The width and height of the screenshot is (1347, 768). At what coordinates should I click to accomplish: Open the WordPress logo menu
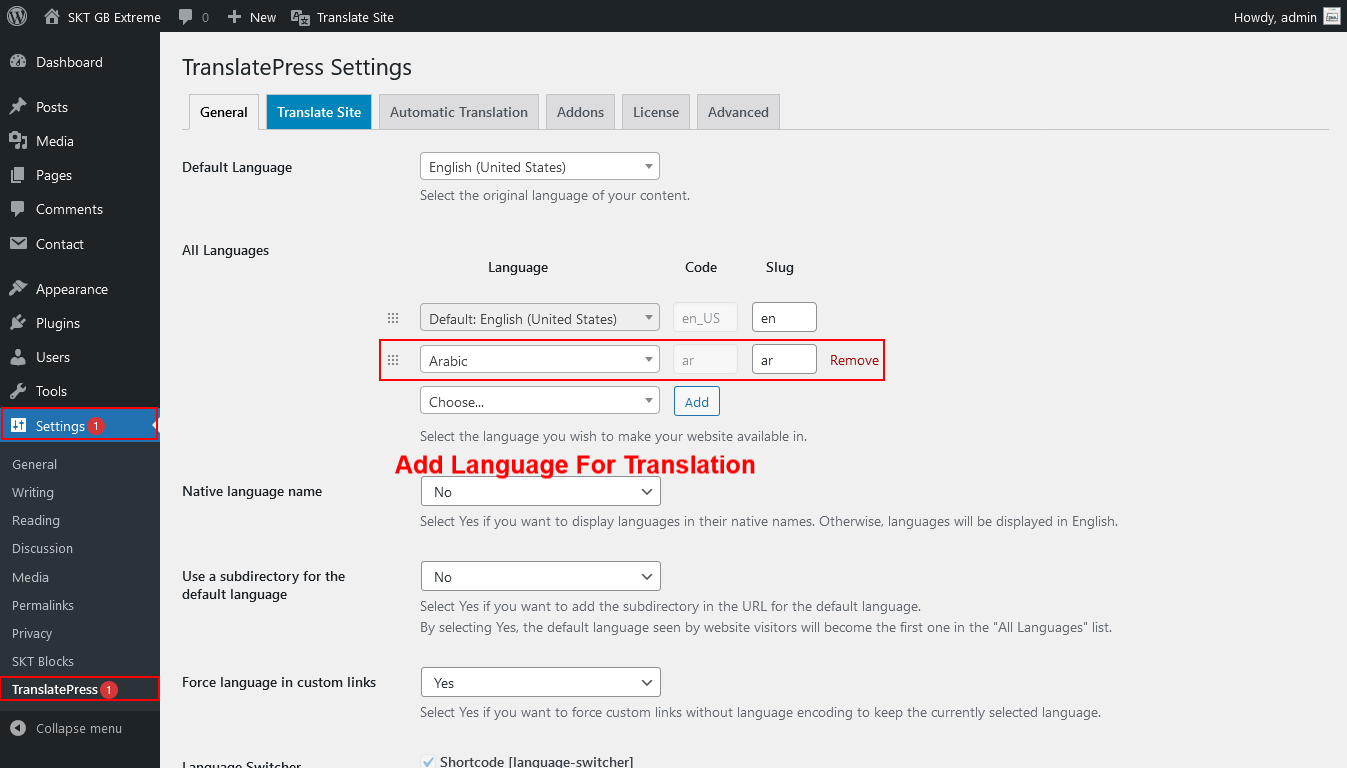point(17,16)
